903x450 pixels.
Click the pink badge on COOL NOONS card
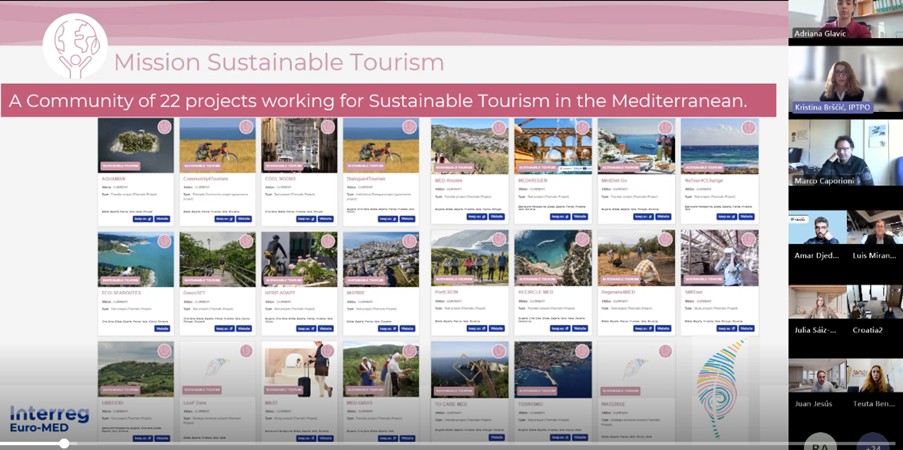(x=327, y=127)
